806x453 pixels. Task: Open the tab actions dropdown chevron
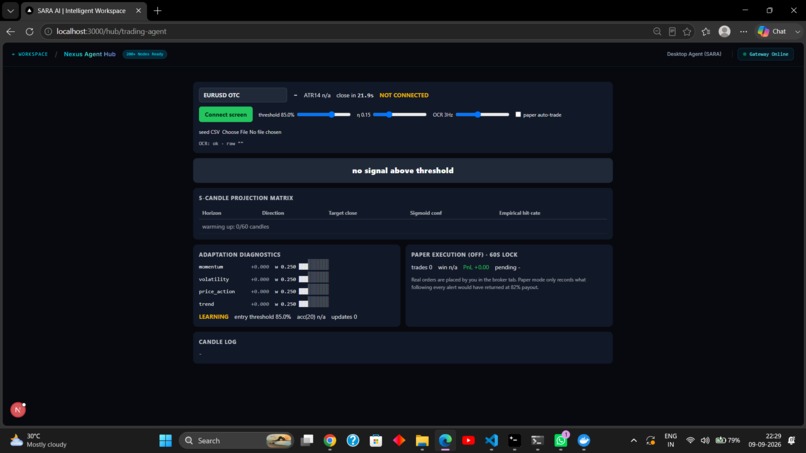[10, 10]
